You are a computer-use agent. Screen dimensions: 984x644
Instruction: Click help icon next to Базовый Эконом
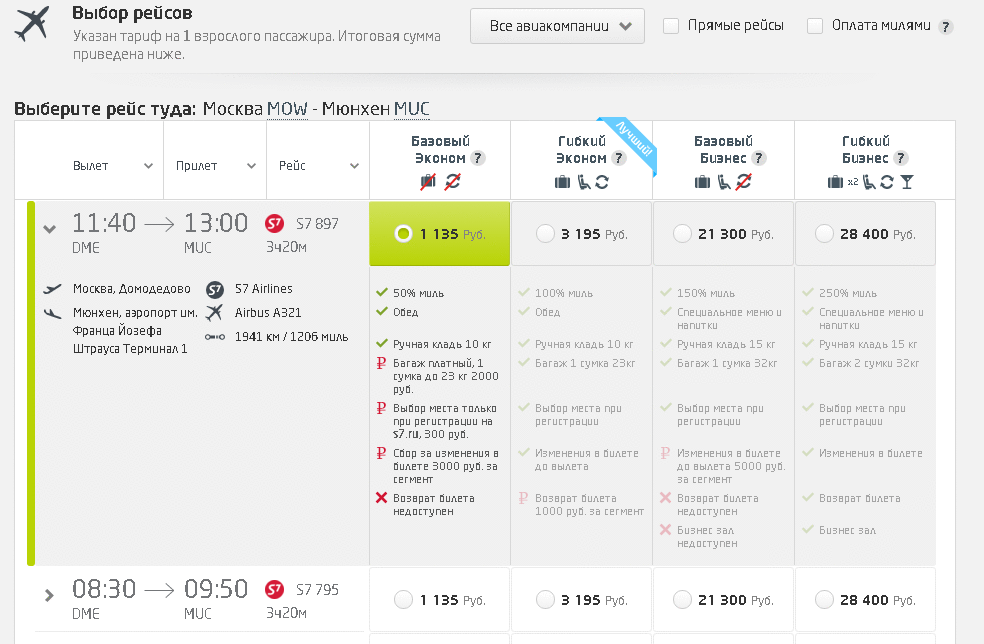[478, 158]
